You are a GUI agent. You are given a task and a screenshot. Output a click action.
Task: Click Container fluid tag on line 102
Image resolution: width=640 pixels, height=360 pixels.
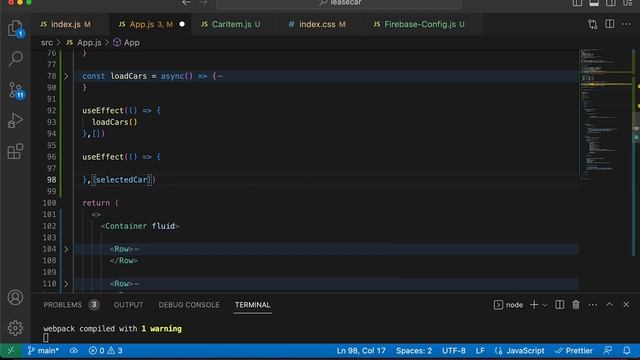coord(140,226)
